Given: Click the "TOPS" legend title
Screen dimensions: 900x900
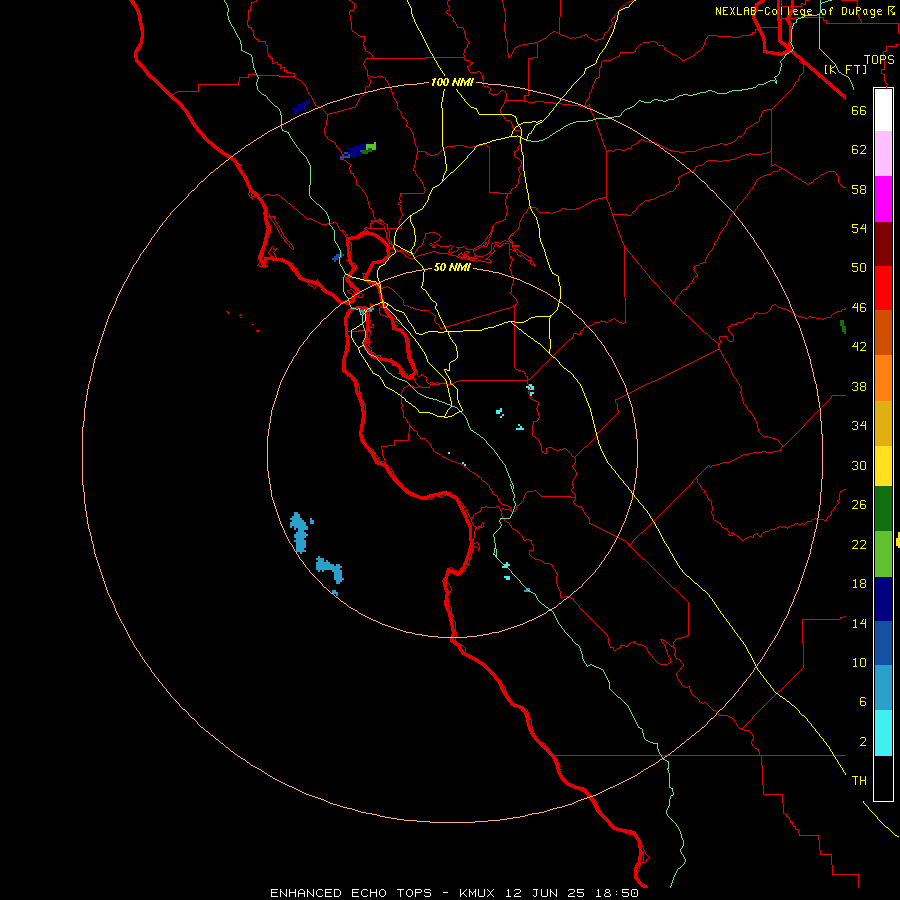Looking at the screenshot, I should [879, 59].
